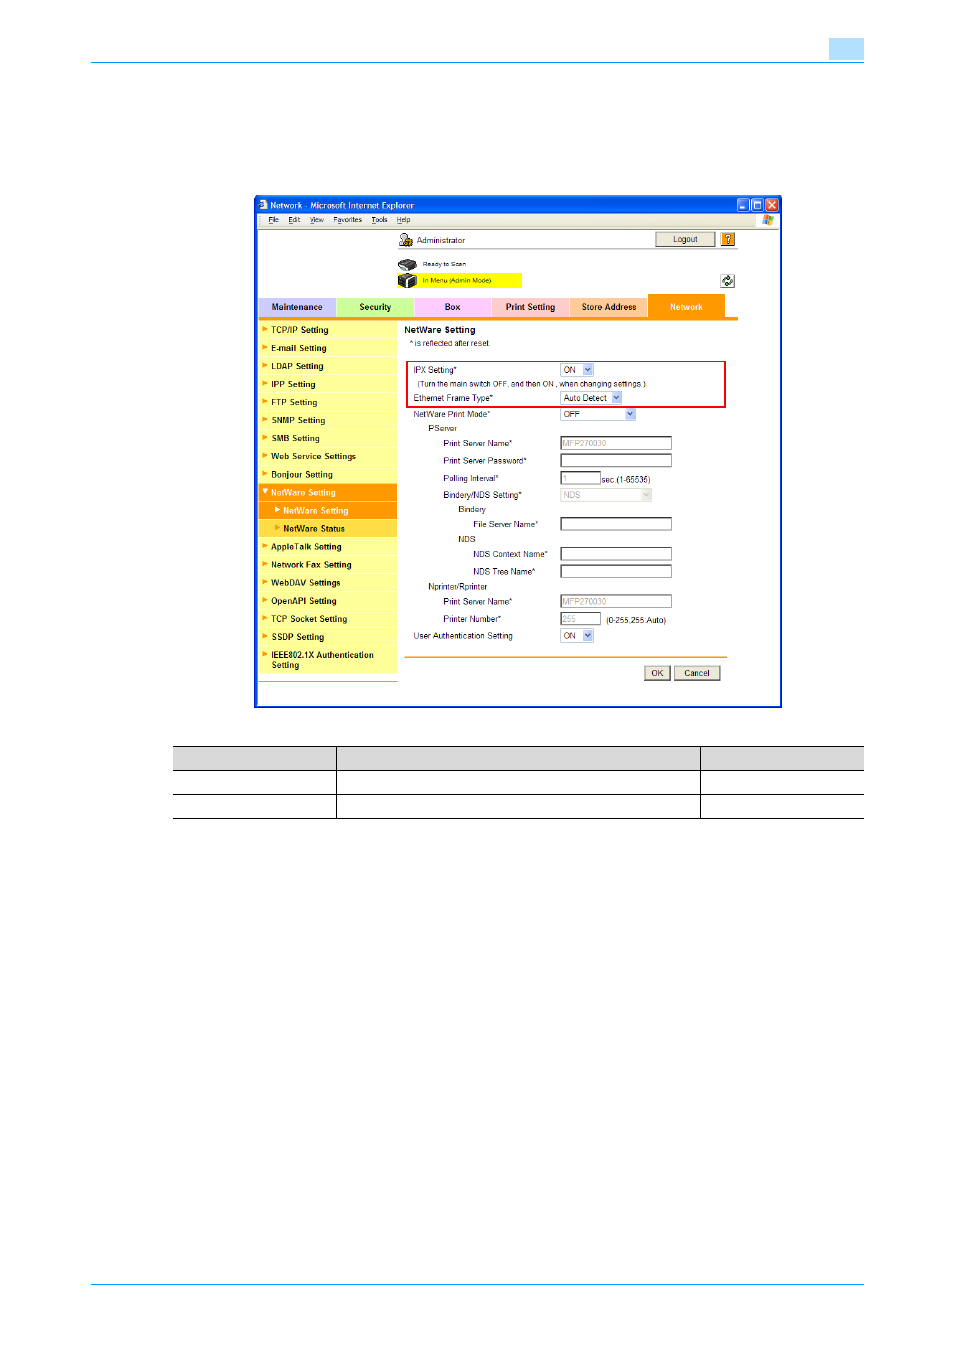Collapse the NetWare Setting parent menu entry
Screen dimensions: 954x1350
[x=328, y=492]
